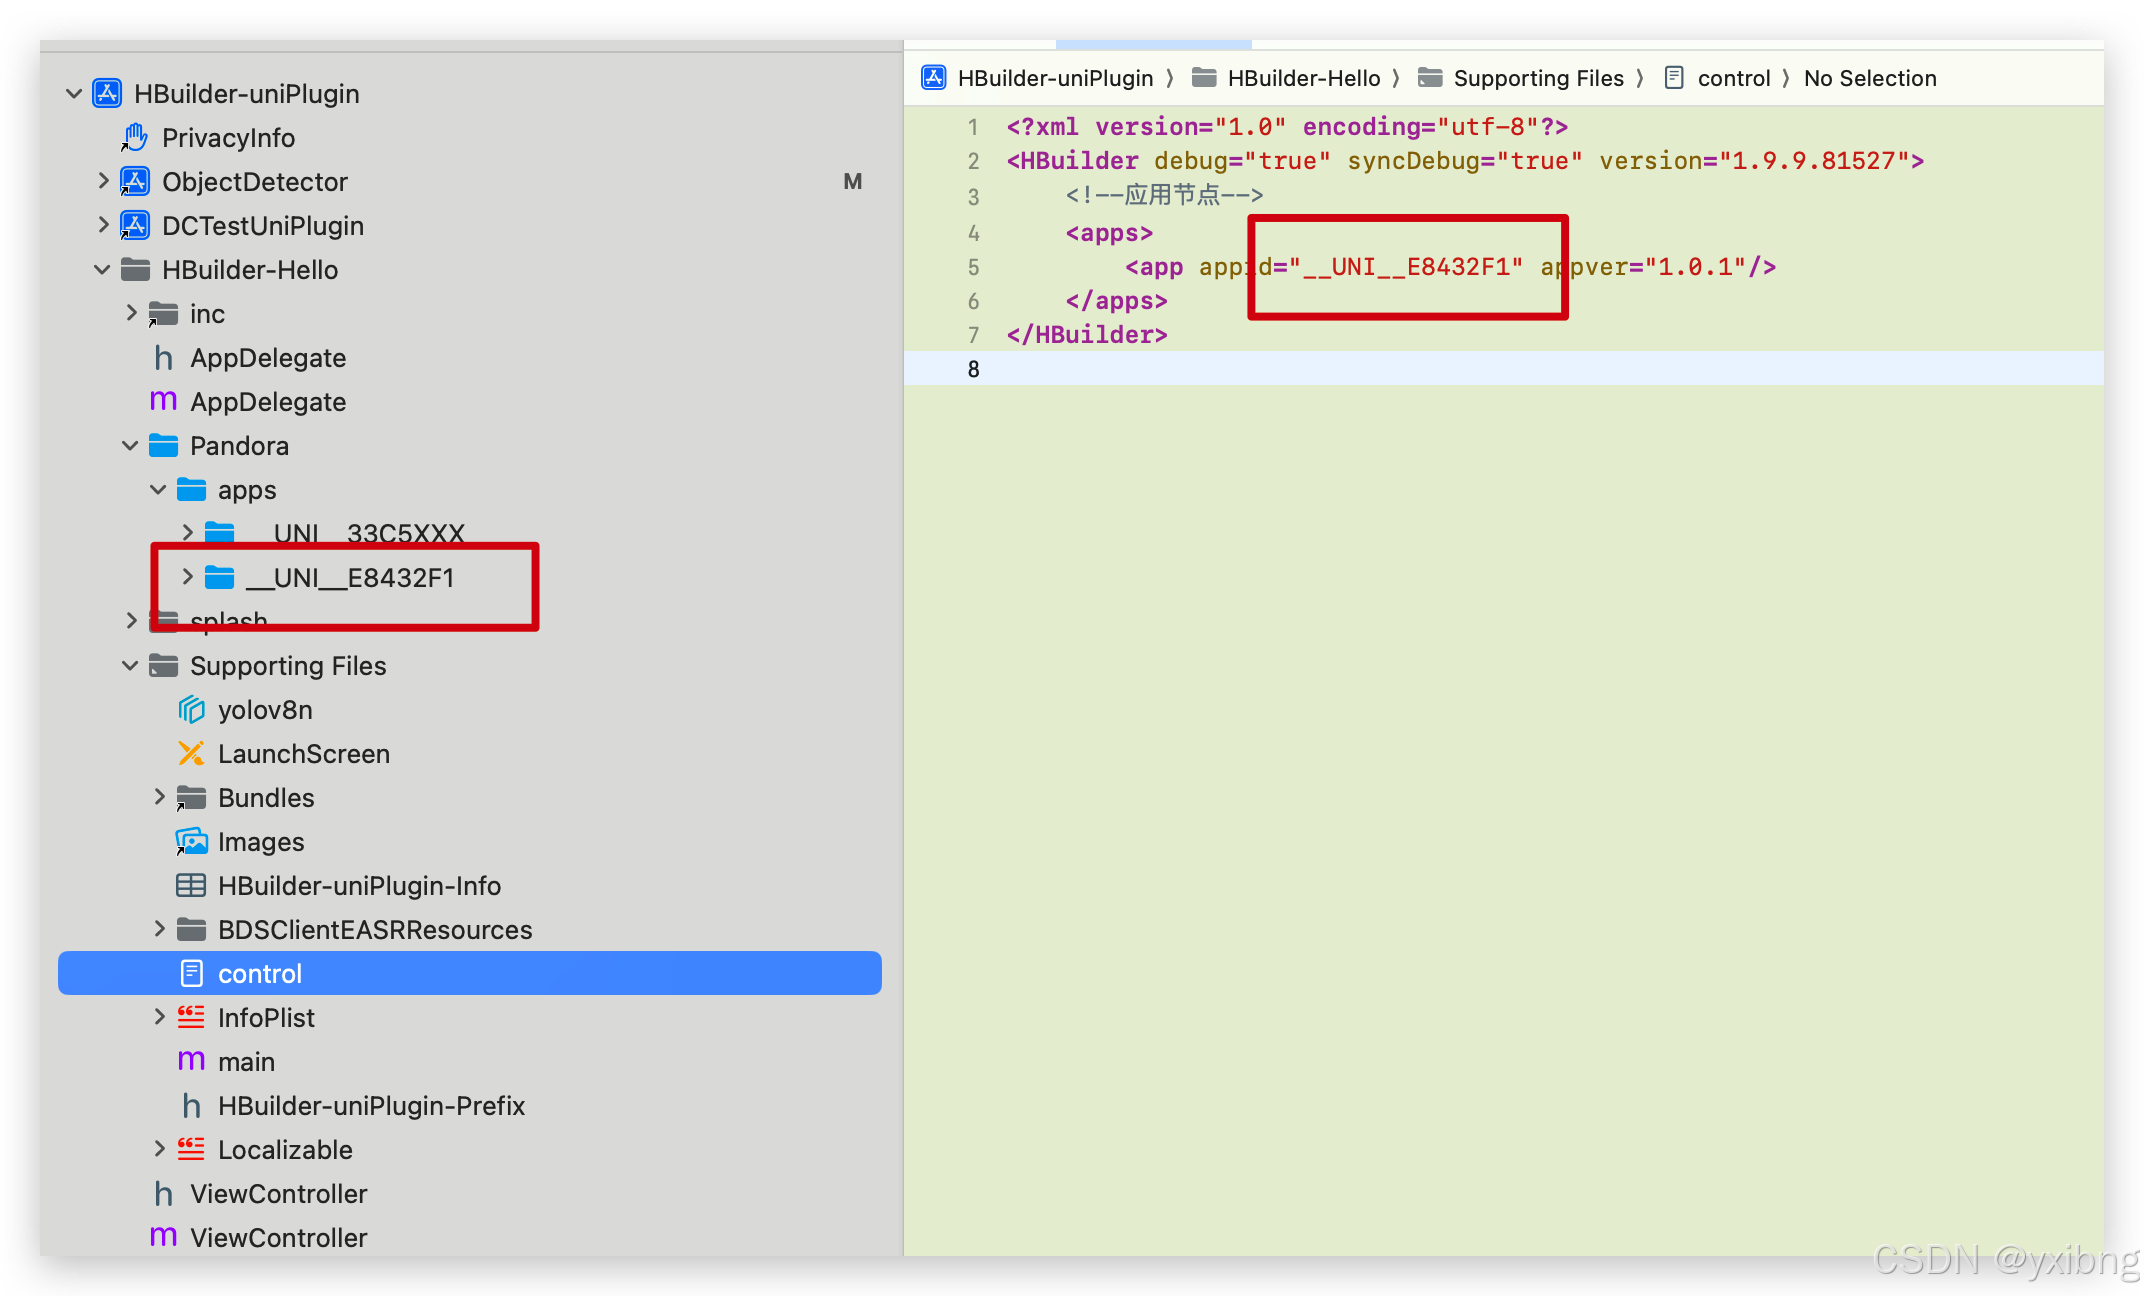This screenshot has height=1296, width=2144.
Task: Click the HBuilder-uniPlugin-Info plist table icon
Action: coord(191,886)
